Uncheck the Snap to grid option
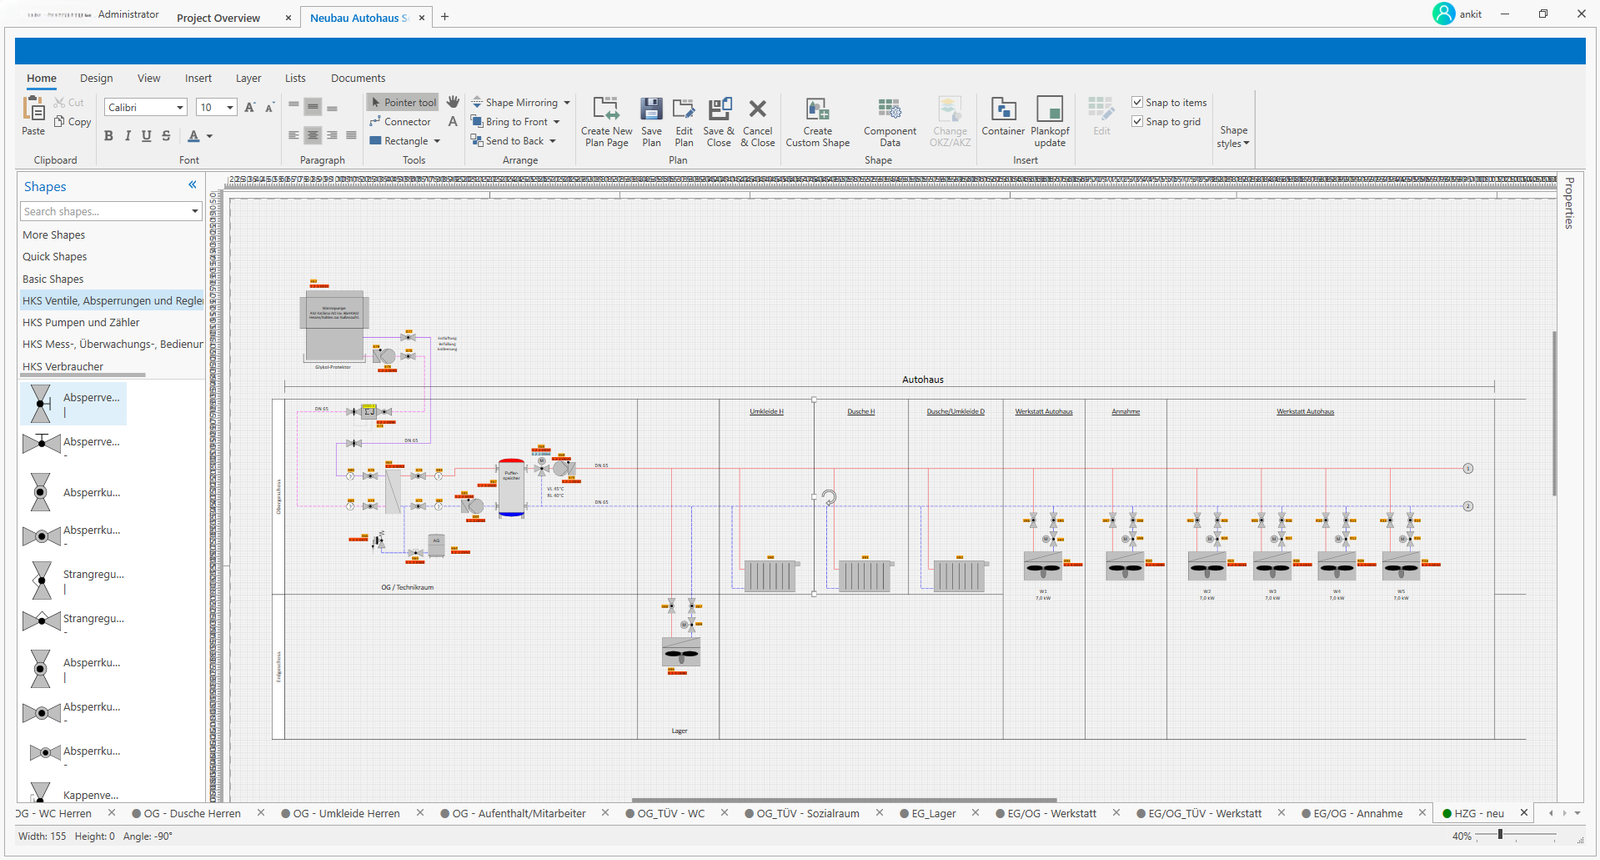1600x860 pixels. point(1137,122)
